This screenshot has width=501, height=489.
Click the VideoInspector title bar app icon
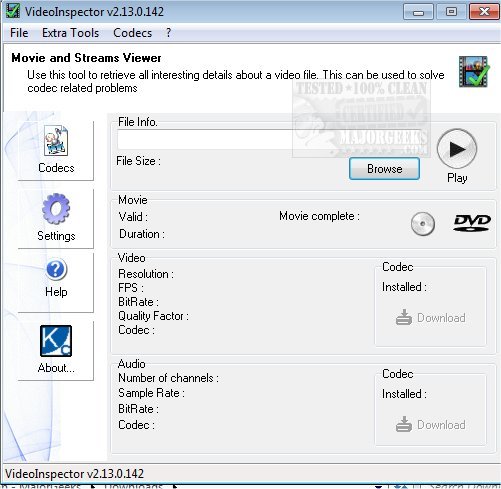pyautogui.click(x=13, y=11)
